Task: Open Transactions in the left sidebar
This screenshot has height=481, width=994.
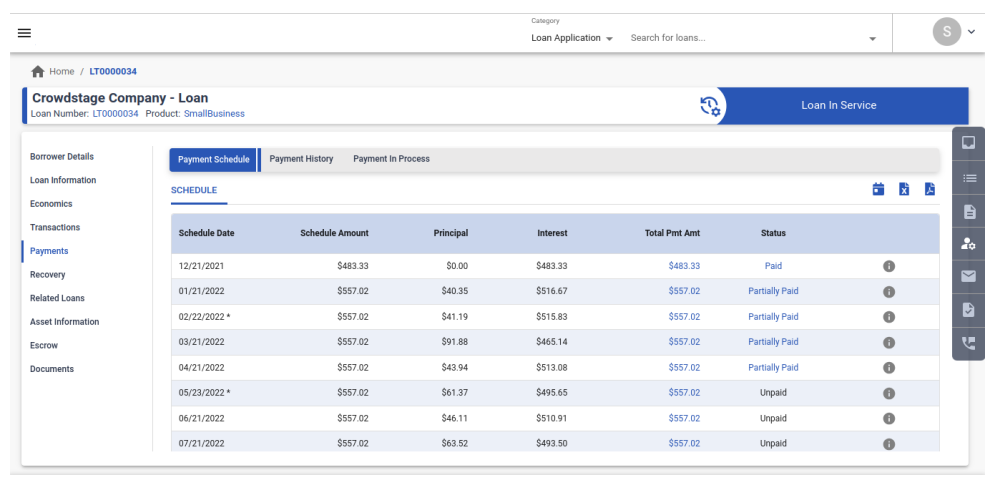Action: [x=55, y=228]
